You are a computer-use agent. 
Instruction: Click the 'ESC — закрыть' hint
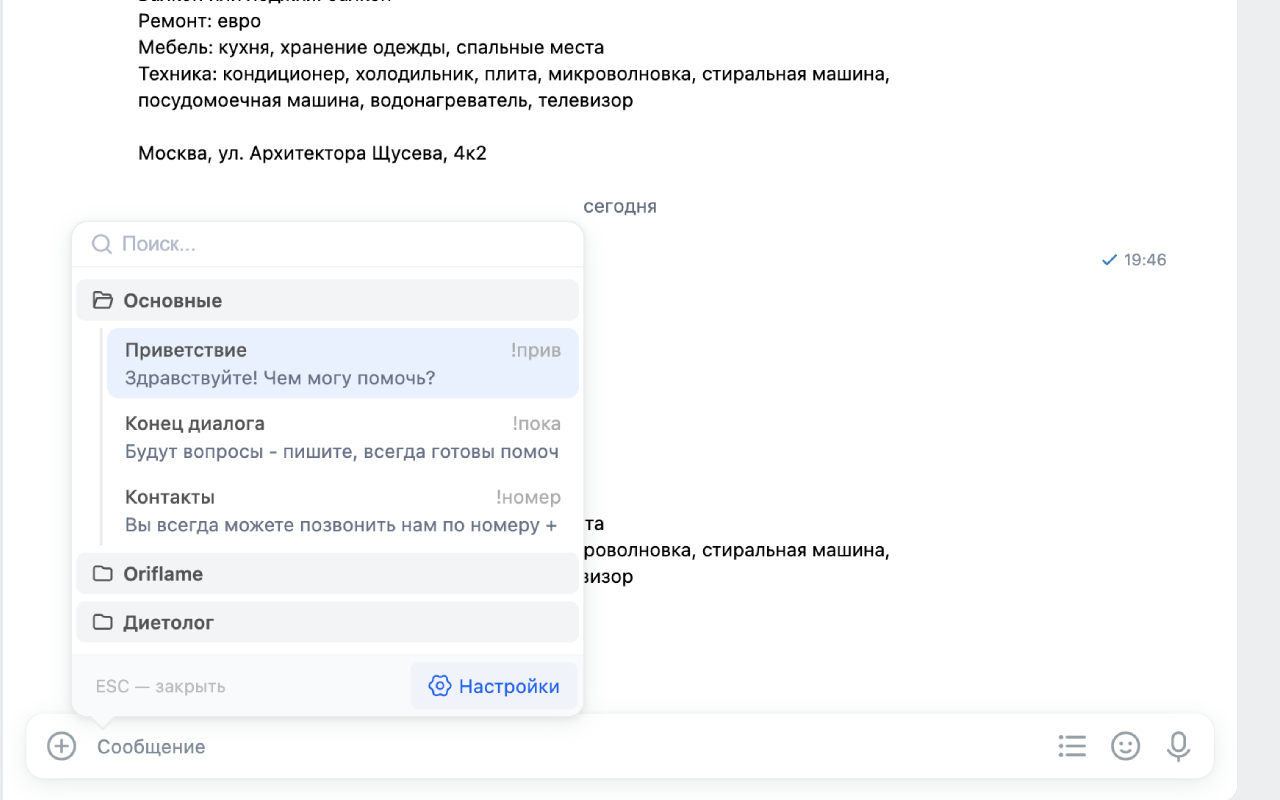(161, 686)
